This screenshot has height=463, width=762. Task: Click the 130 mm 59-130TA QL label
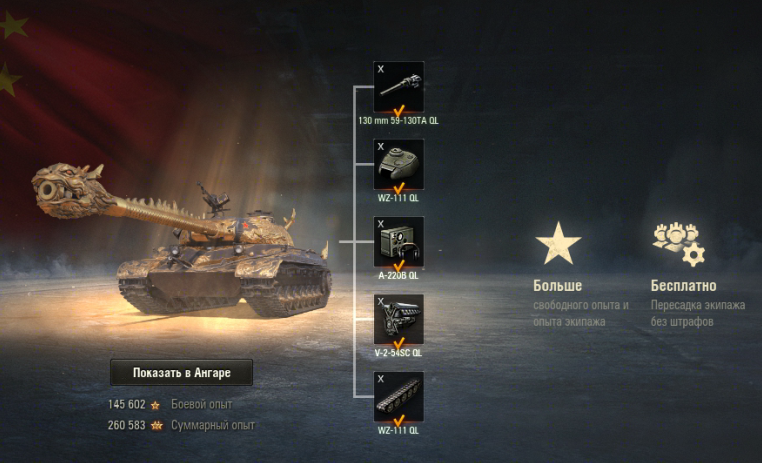point(398,121)
